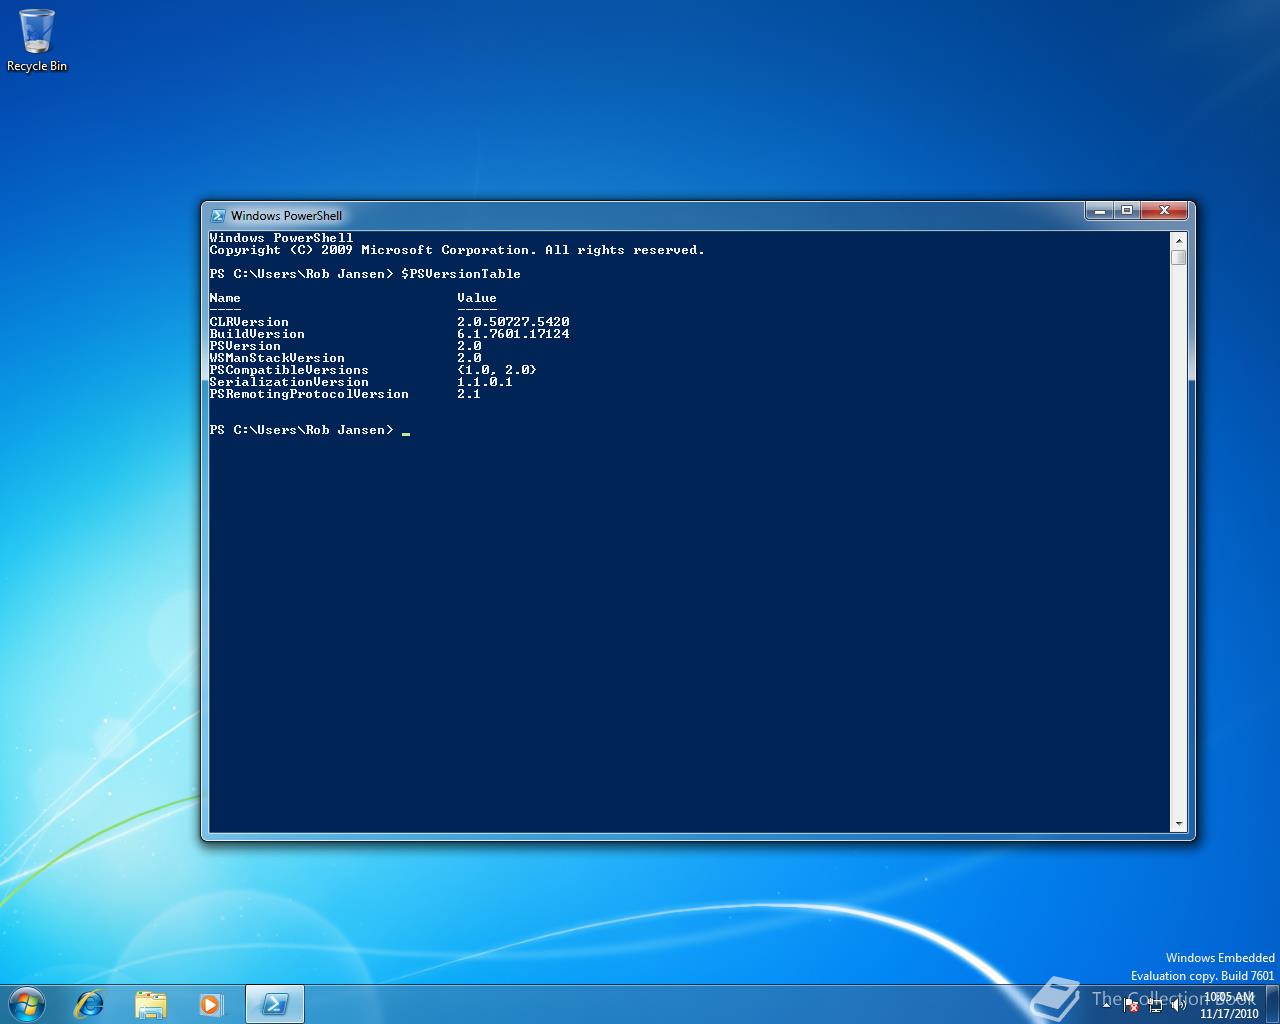The width and height of the screenshot is (1280, 1024).
Task: Click the value 2.0.50727.5420
Action: pos(513,322)
